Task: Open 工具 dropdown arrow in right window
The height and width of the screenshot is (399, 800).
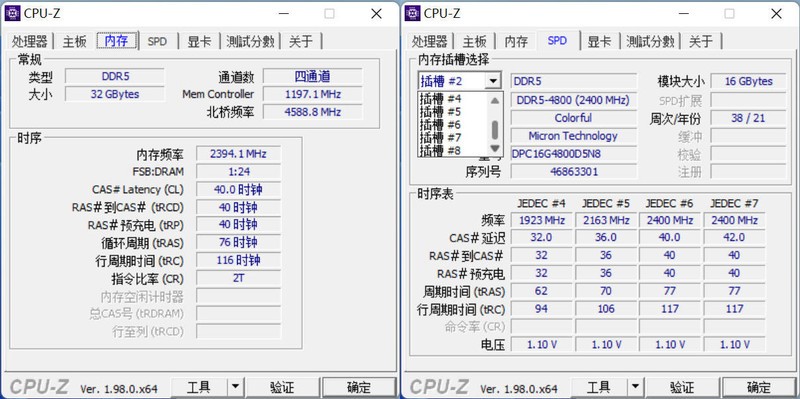Action: pyautogui.click(x=635, y=387)
